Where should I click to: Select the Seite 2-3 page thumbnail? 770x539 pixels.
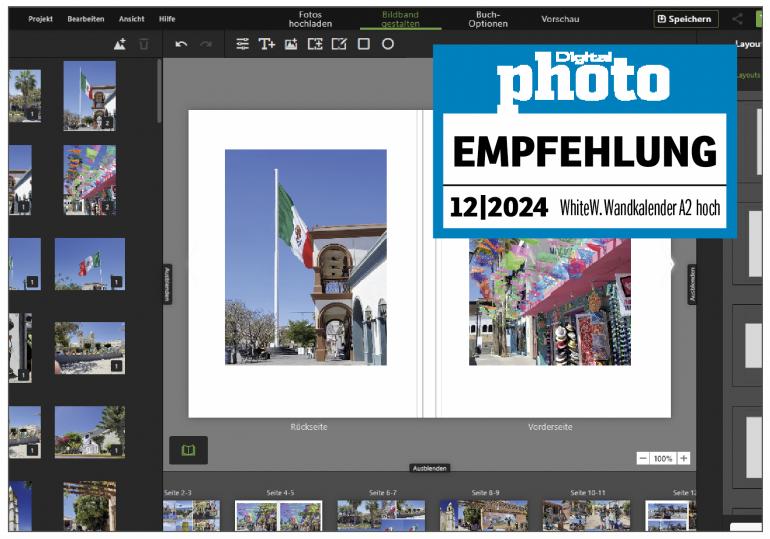191,515
